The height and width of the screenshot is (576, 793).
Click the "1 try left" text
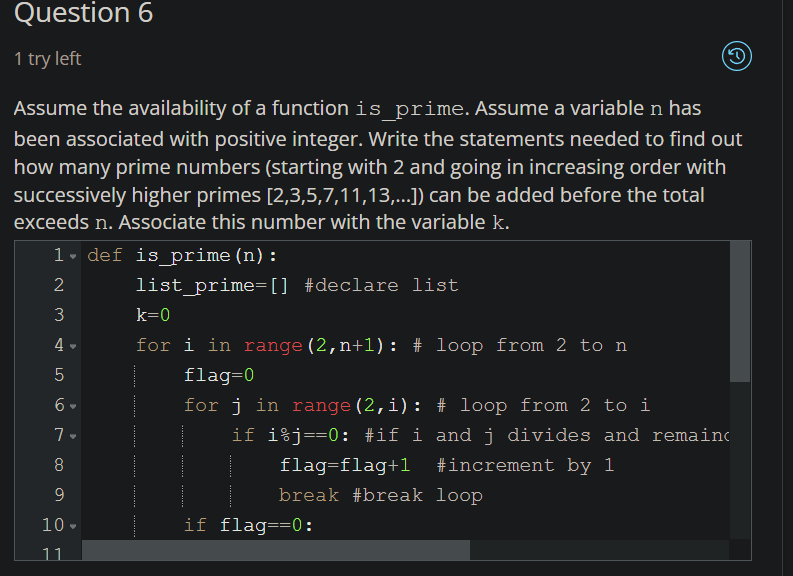[x=48, y=59]
